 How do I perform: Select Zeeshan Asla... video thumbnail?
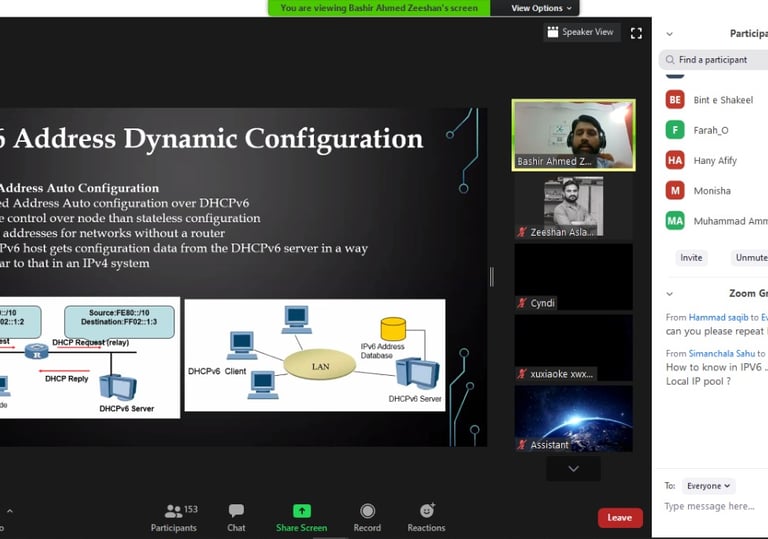tap(574, 207)
